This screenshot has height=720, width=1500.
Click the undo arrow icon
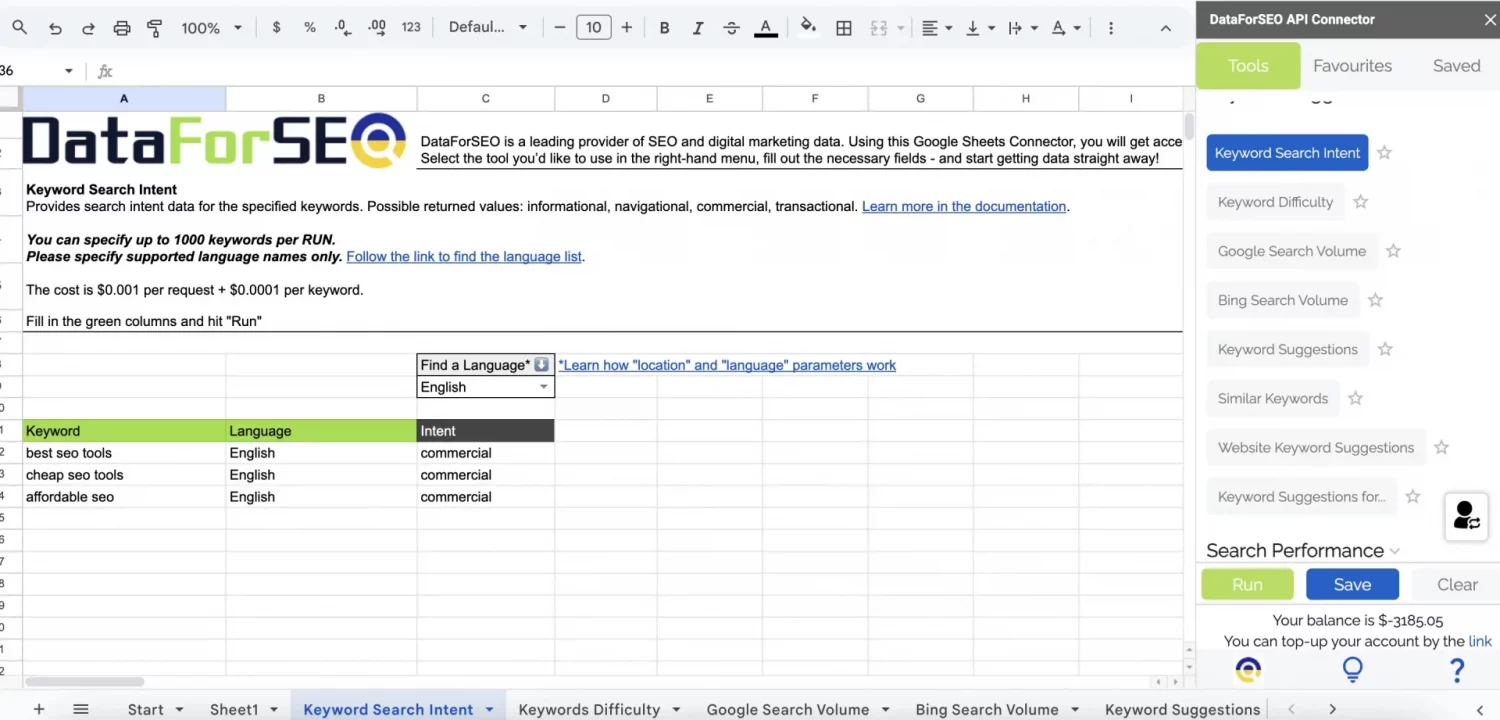55,28
